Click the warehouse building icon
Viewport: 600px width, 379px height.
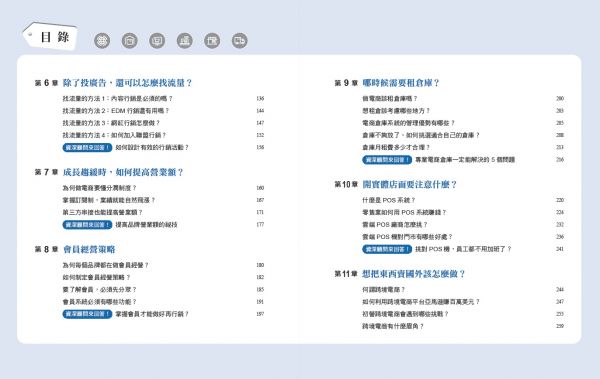pyautogui.click(x=129, y=40)
